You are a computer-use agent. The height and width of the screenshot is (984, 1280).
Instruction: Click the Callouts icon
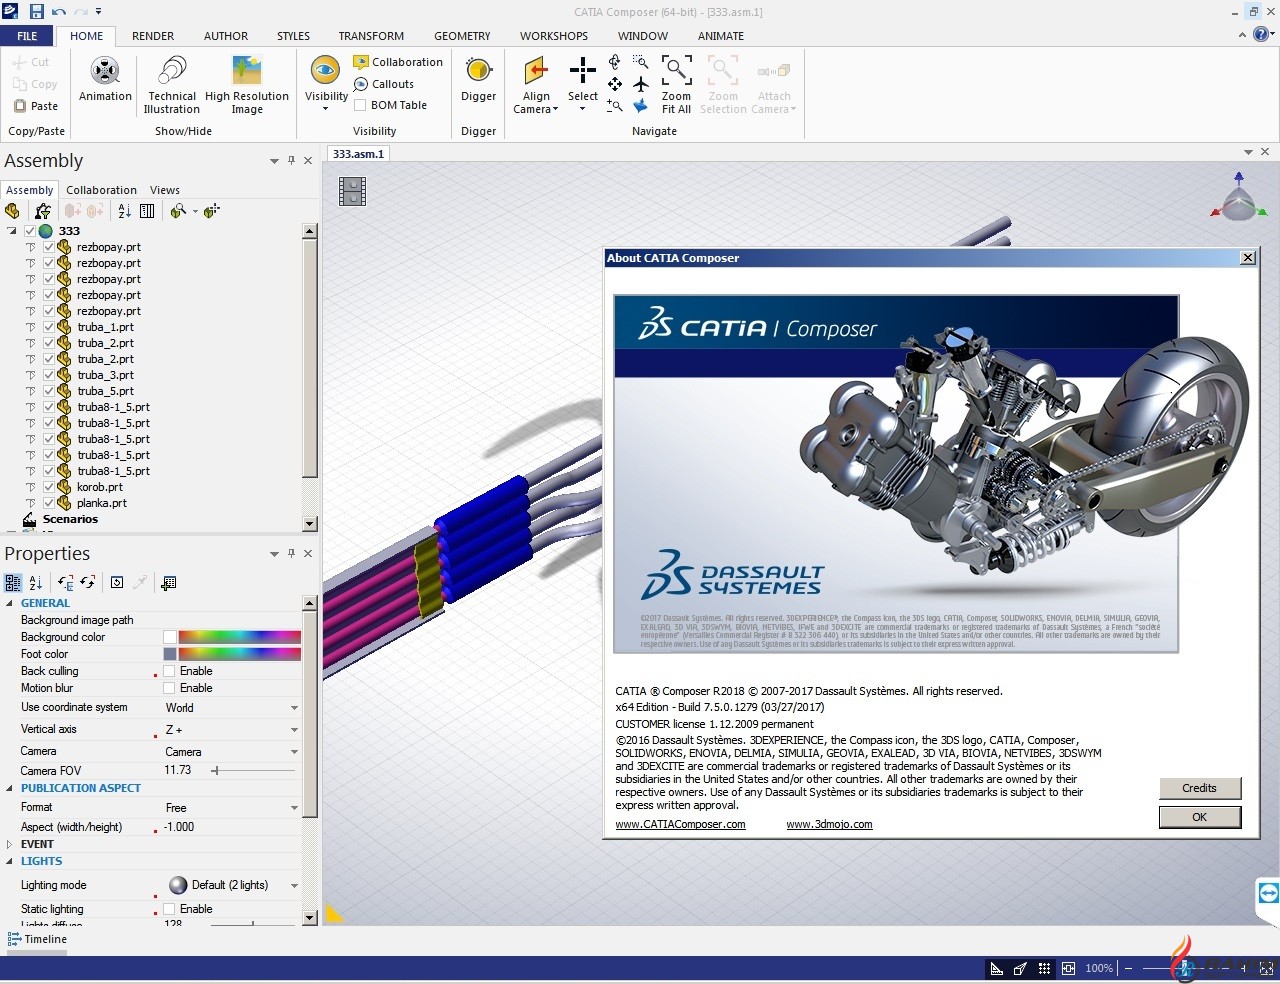[361, 84]
